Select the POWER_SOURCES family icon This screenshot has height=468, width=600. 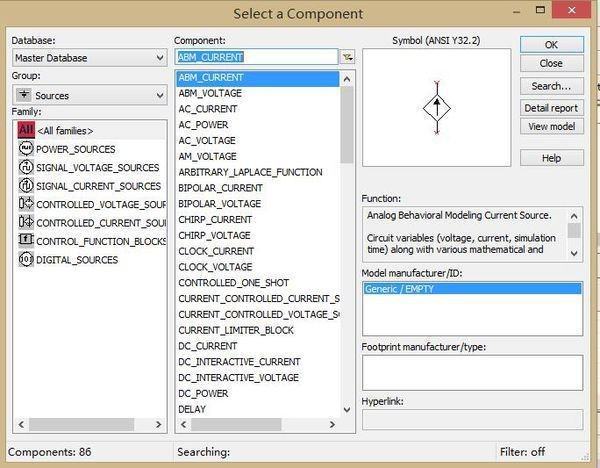[x=26, y=148]
